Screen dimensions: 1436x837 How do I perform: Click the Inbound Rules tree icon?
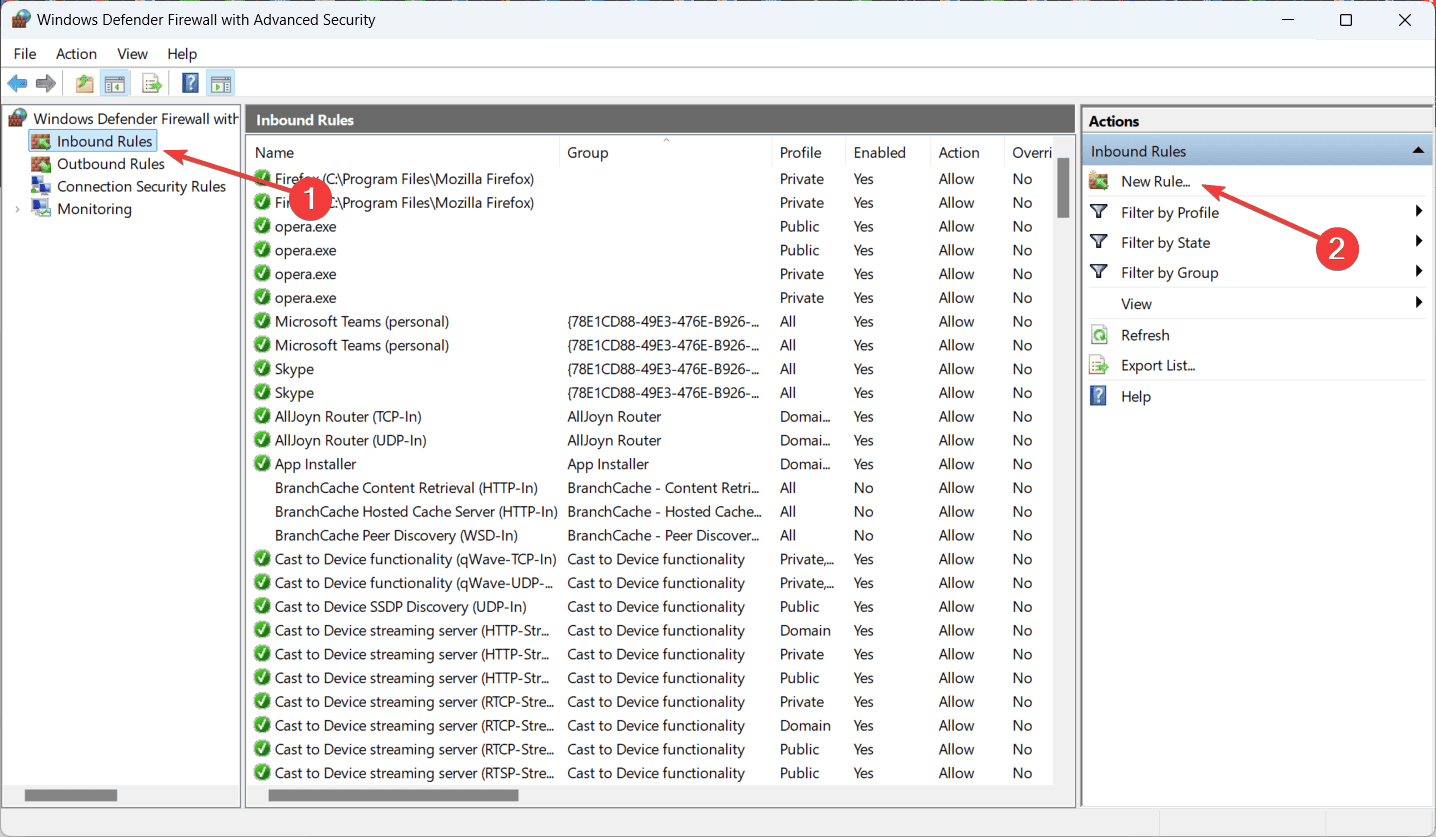tap(41, 141)
